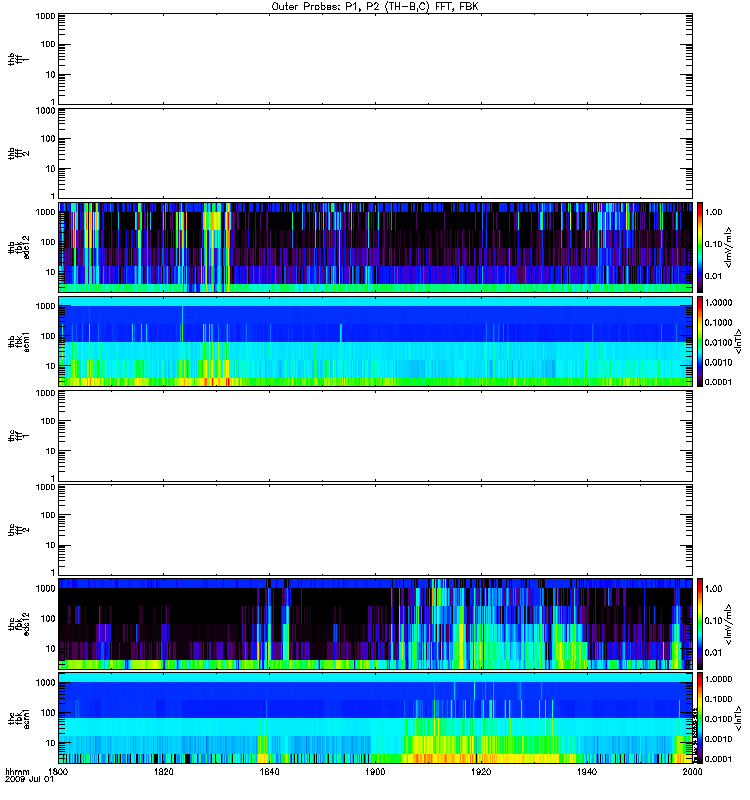750x800 pixels.
Task: Click the 'hhmm' axis unit label
Action: pos(17,771)
